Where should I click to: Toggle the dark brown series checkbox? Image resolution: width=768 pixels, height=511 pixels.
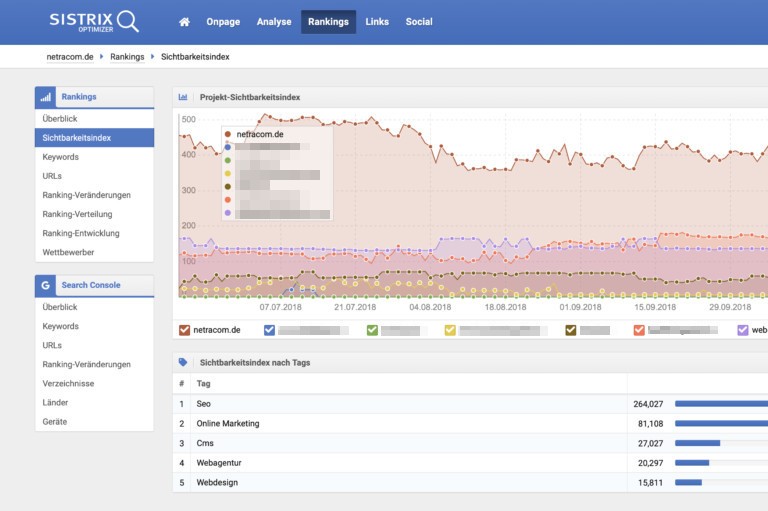(x=571, y=330)
